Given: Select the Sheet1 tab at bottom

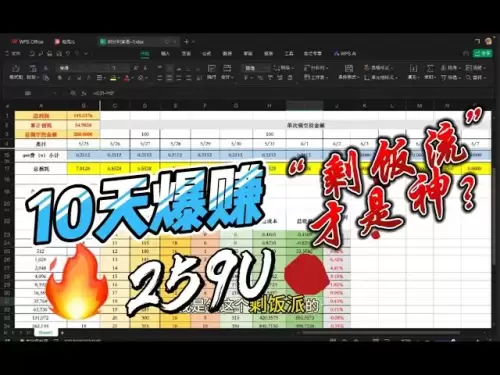Looking at the screenshot, I should [46, 333].
